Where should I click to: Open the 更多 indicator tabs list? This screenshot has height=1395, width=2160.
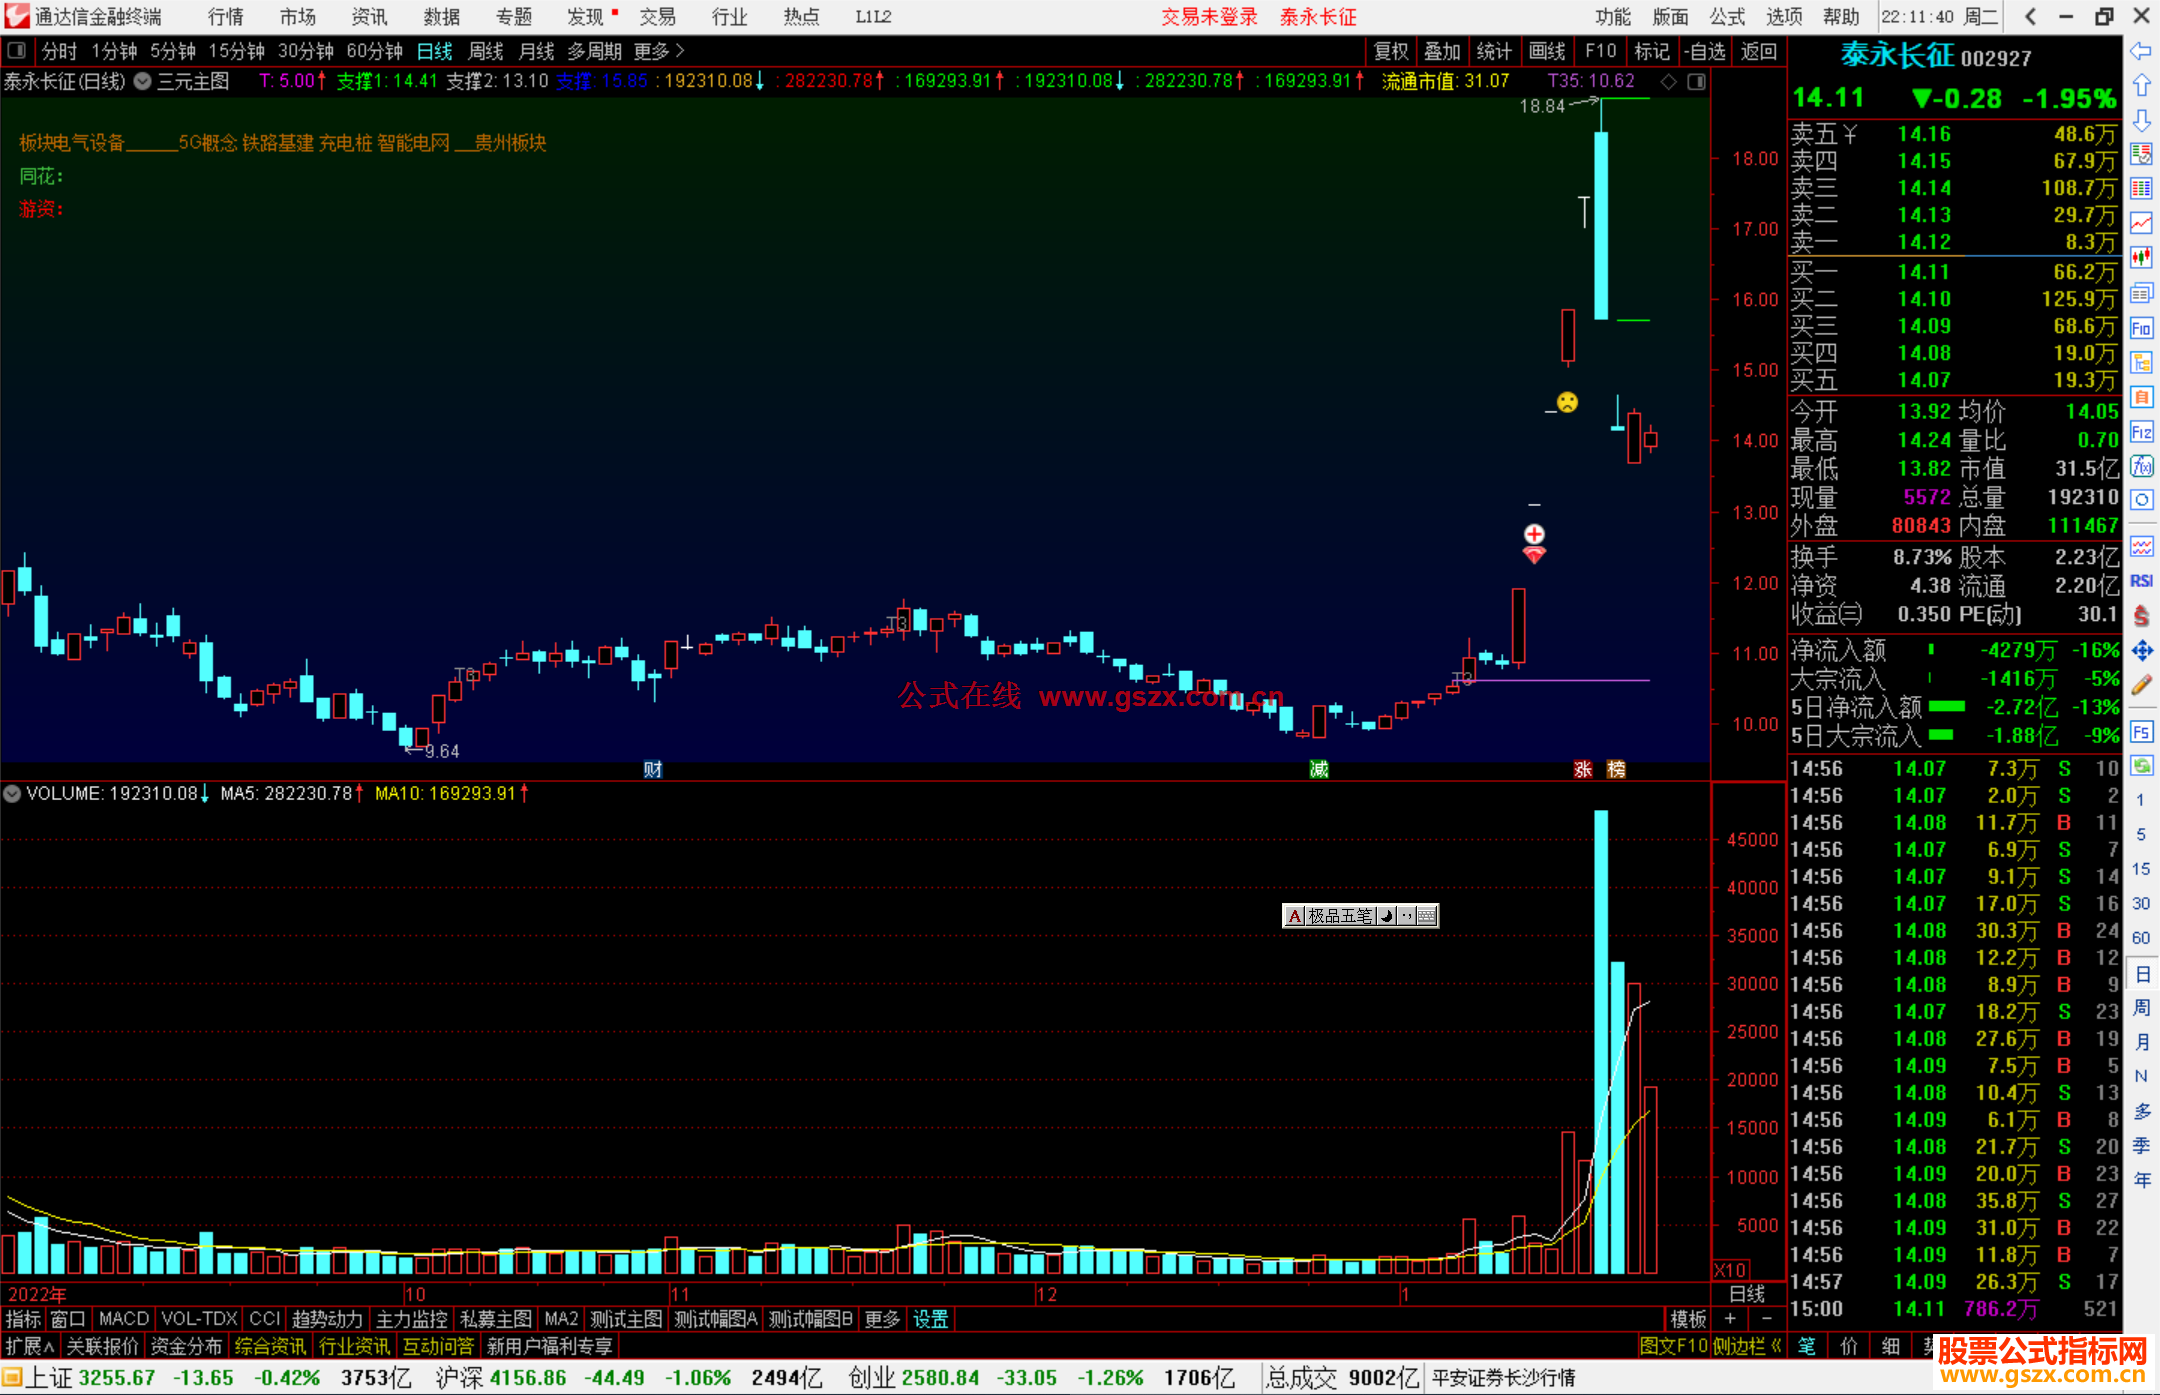click(882, 1319)
